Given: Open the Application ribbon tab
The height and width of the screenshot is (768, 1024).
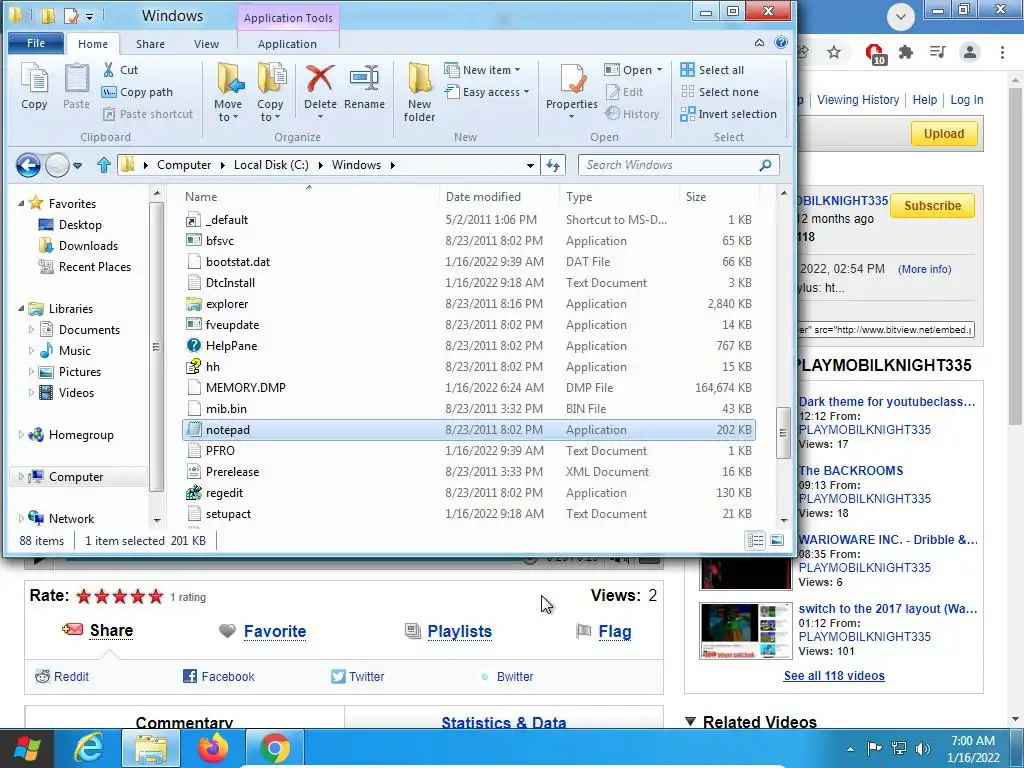Looking at the screenshot, I should pyautogui.click(x=287, y=44).
